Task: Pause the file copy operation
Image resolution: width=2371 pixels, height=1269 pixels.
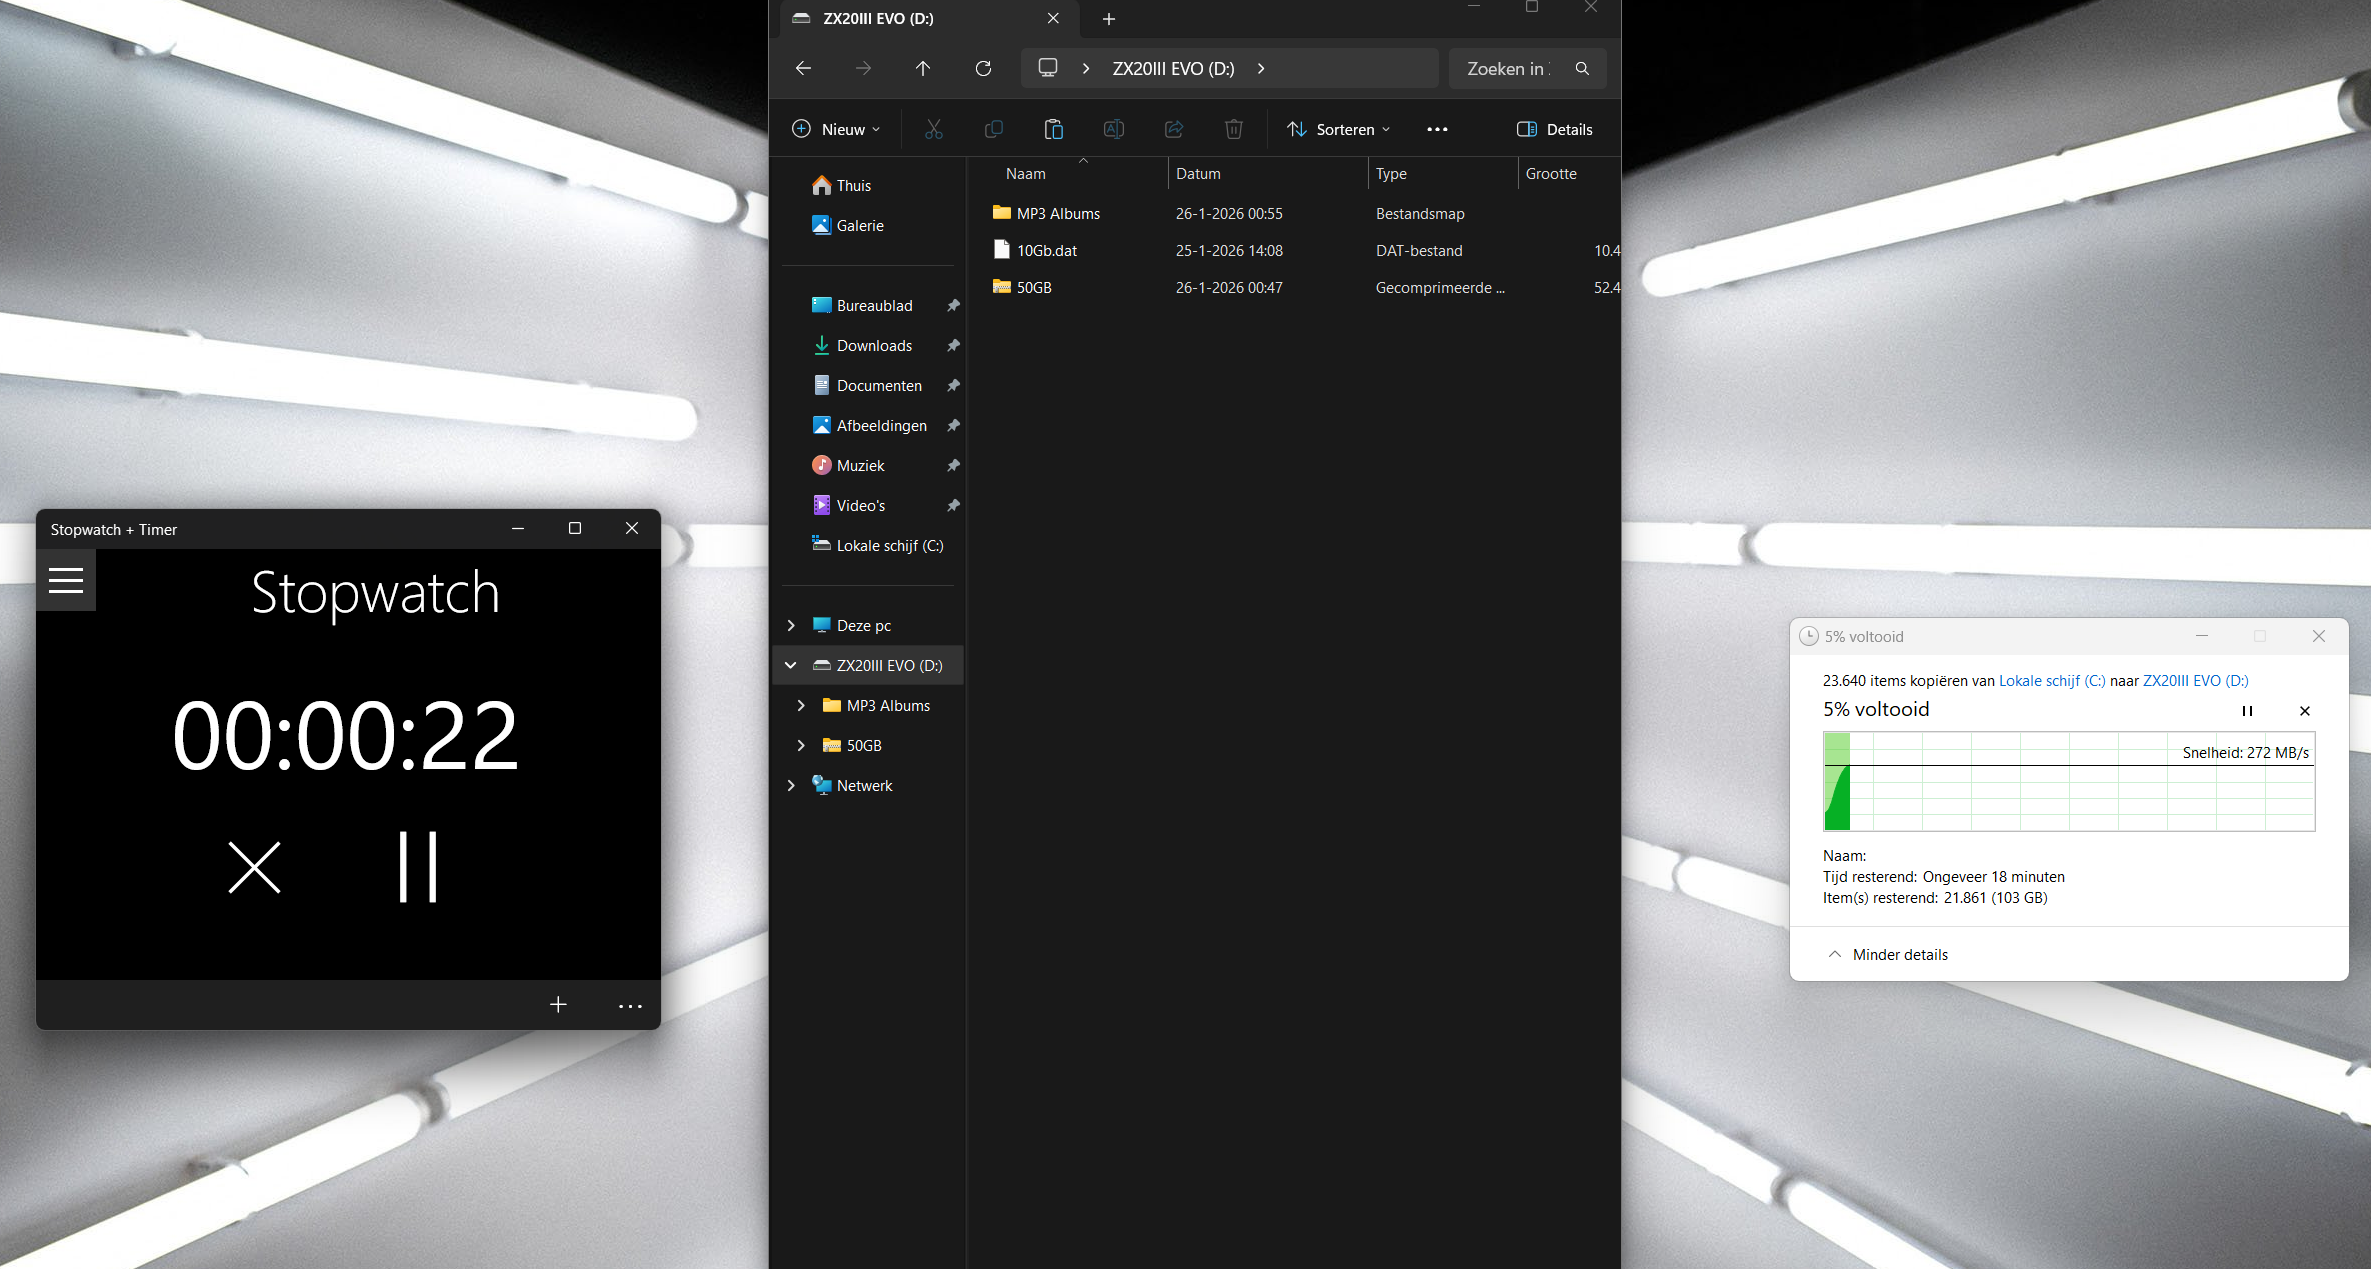Action: click(x=2247, y=711)
